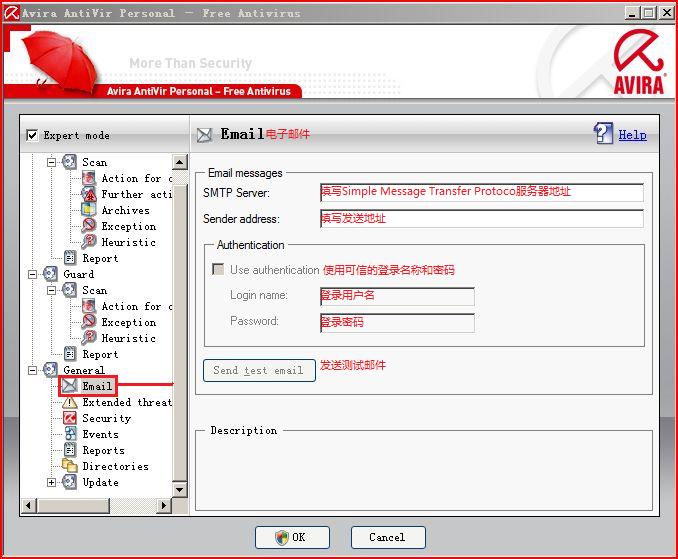Screen dimensions: 678x559
Task: Click the tree horizontal scroll left arrow
Action: [x=29, y=505]
